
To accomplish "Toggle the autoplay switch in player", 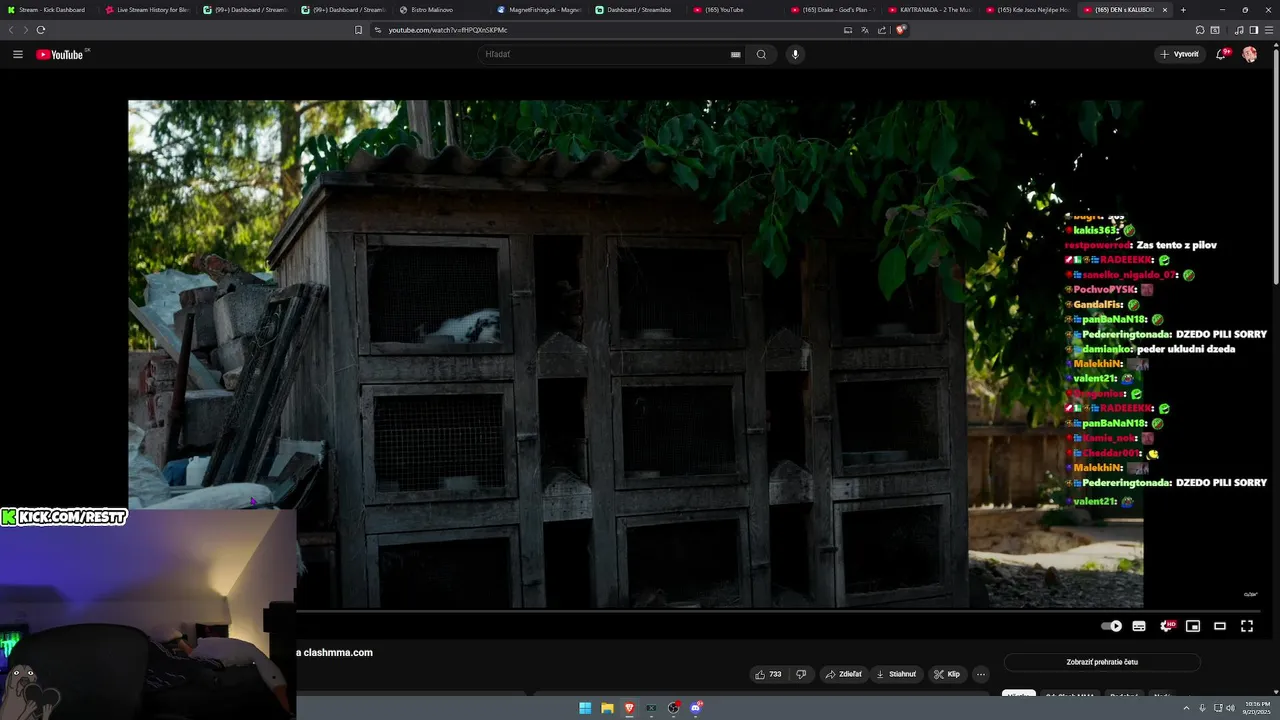I will 1112,626.
